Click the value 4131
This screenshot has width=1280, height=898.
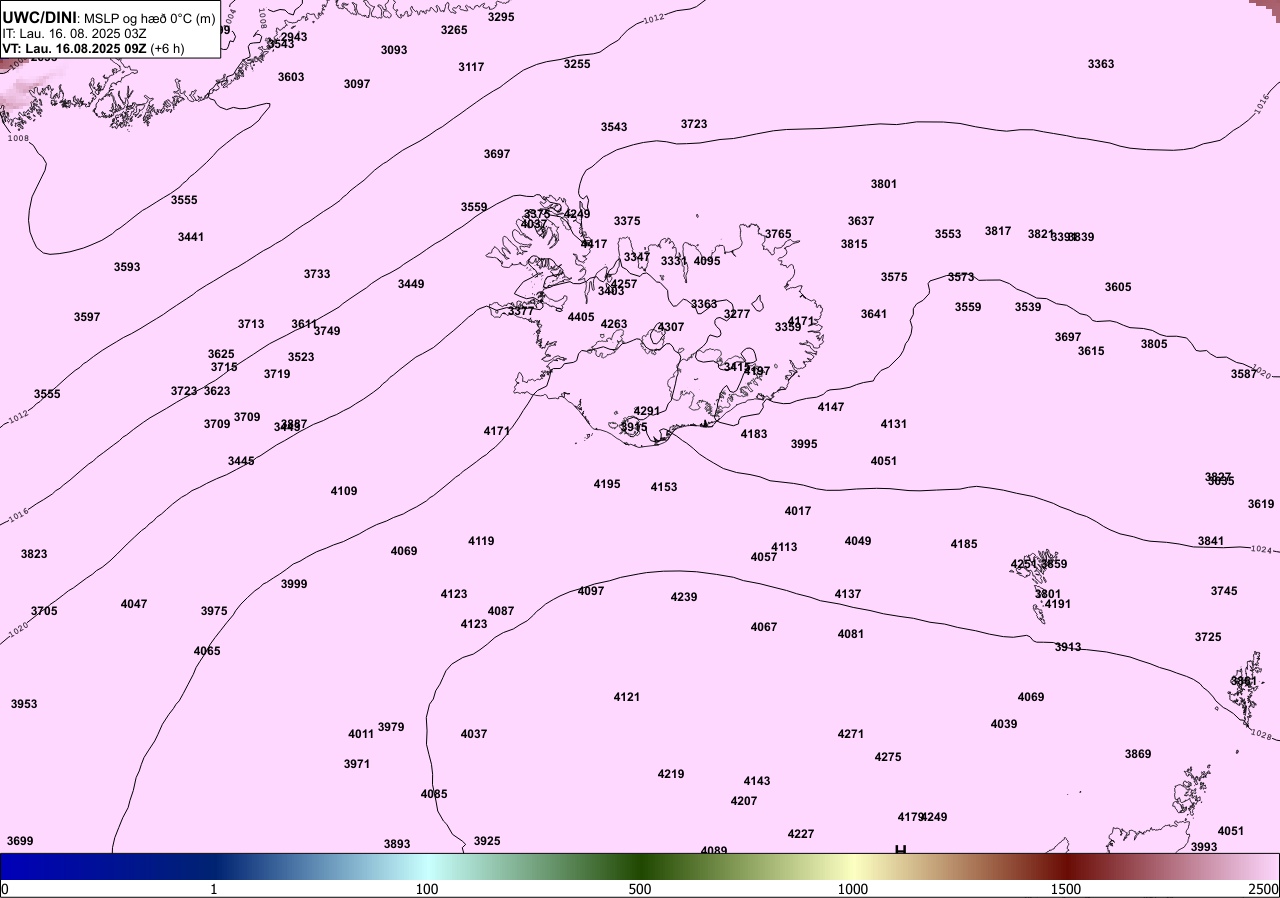pyautogui.click(x=894, y=424)
